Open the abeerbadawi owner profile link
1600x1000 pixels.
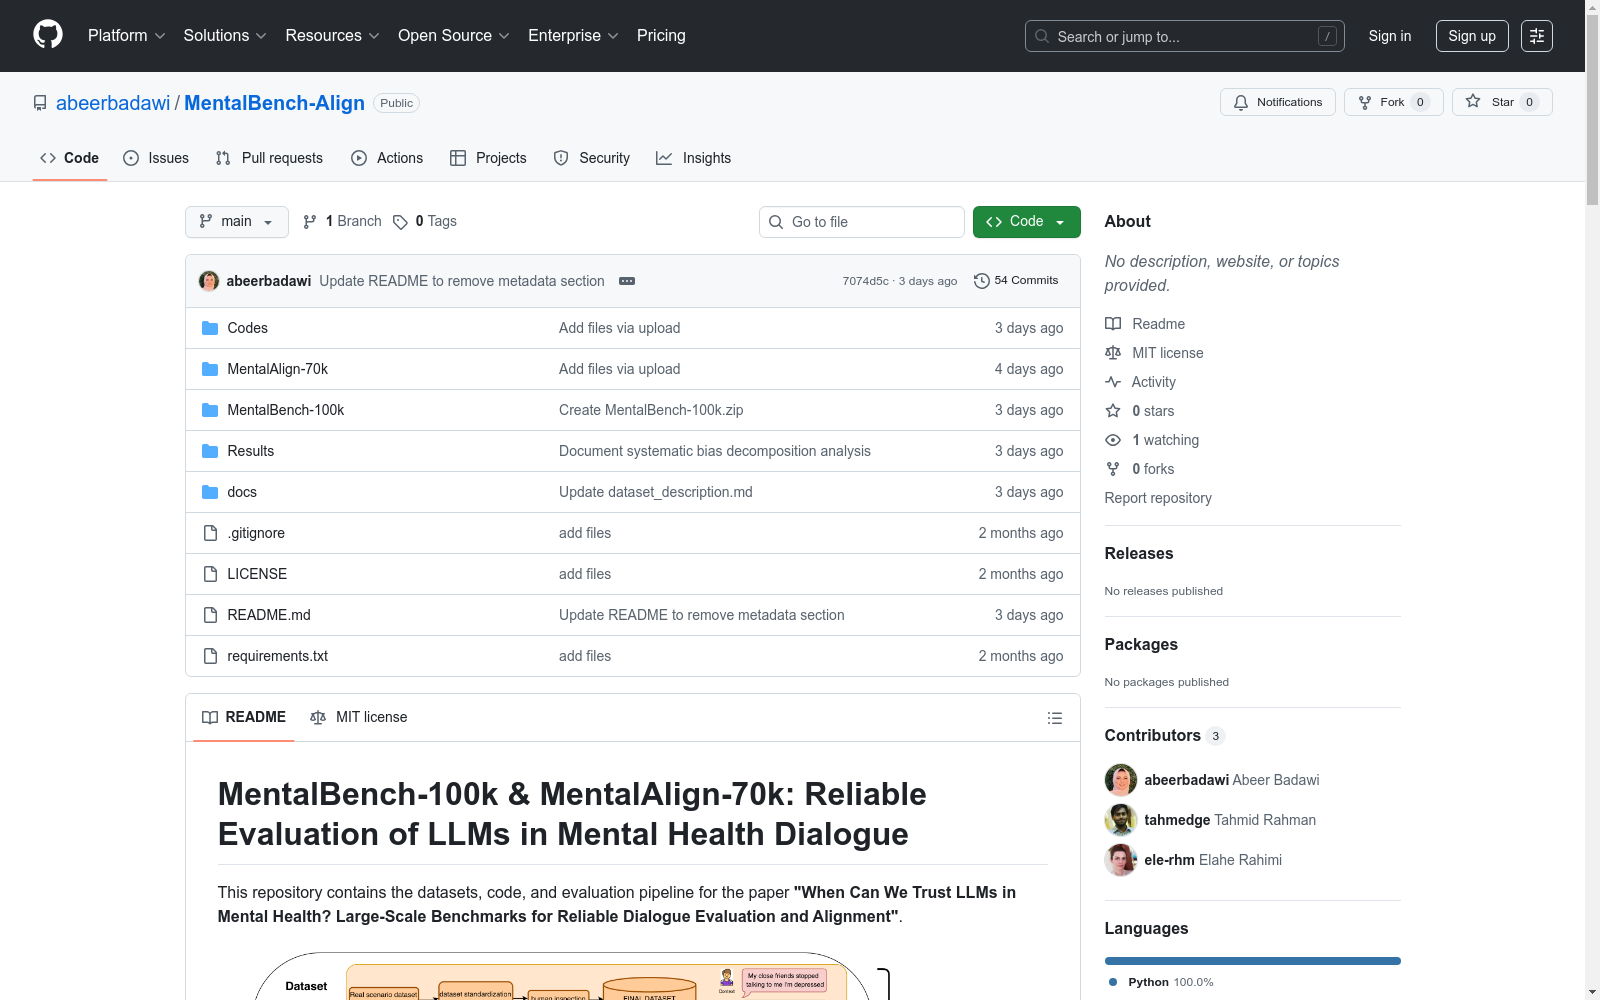113,103
